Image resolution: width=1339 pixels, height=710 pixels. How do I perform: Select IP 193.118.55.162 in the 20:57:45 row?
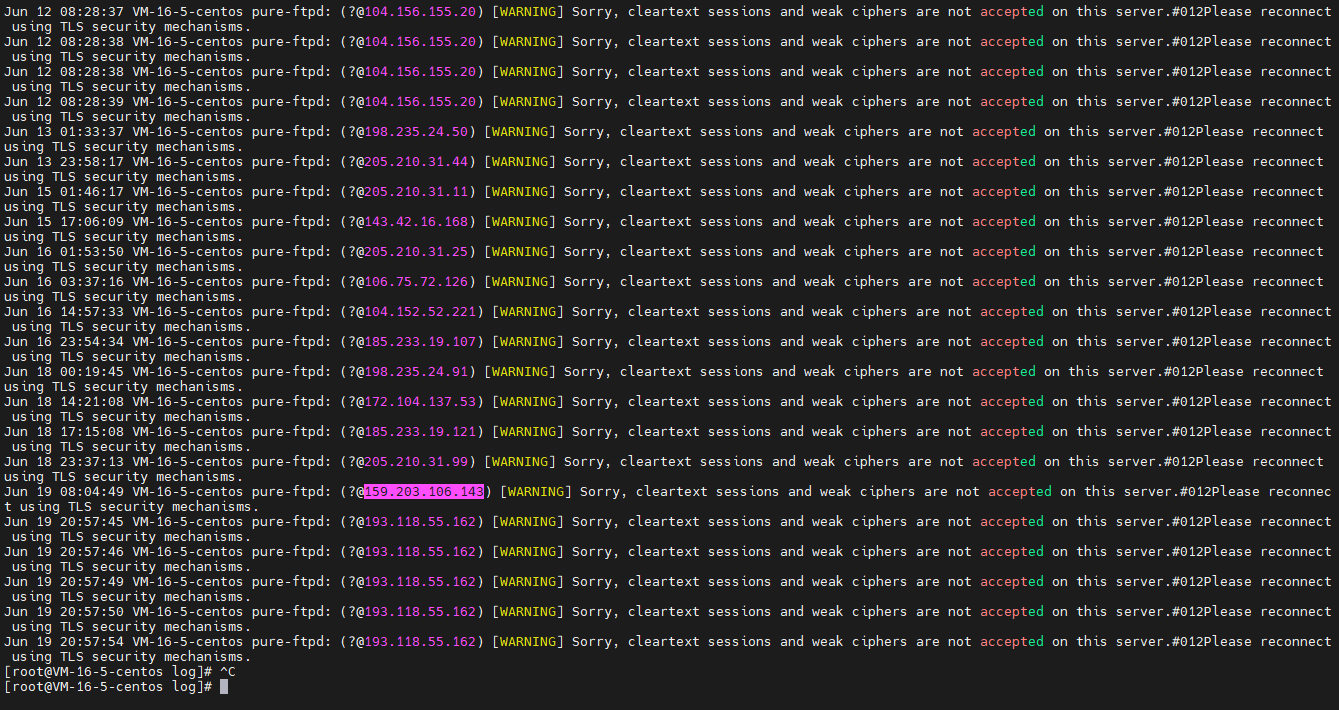[x=420, y=522]
